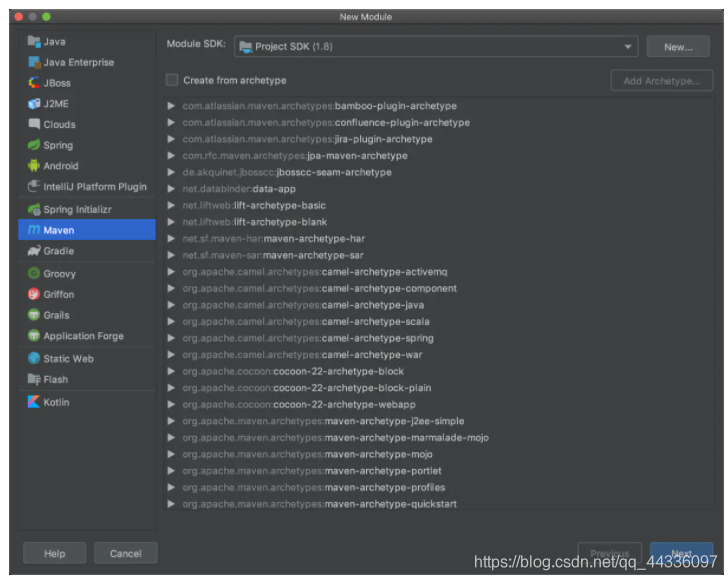Click the Help button
Screen dimensions: 728x581
[x=54, y=553]
